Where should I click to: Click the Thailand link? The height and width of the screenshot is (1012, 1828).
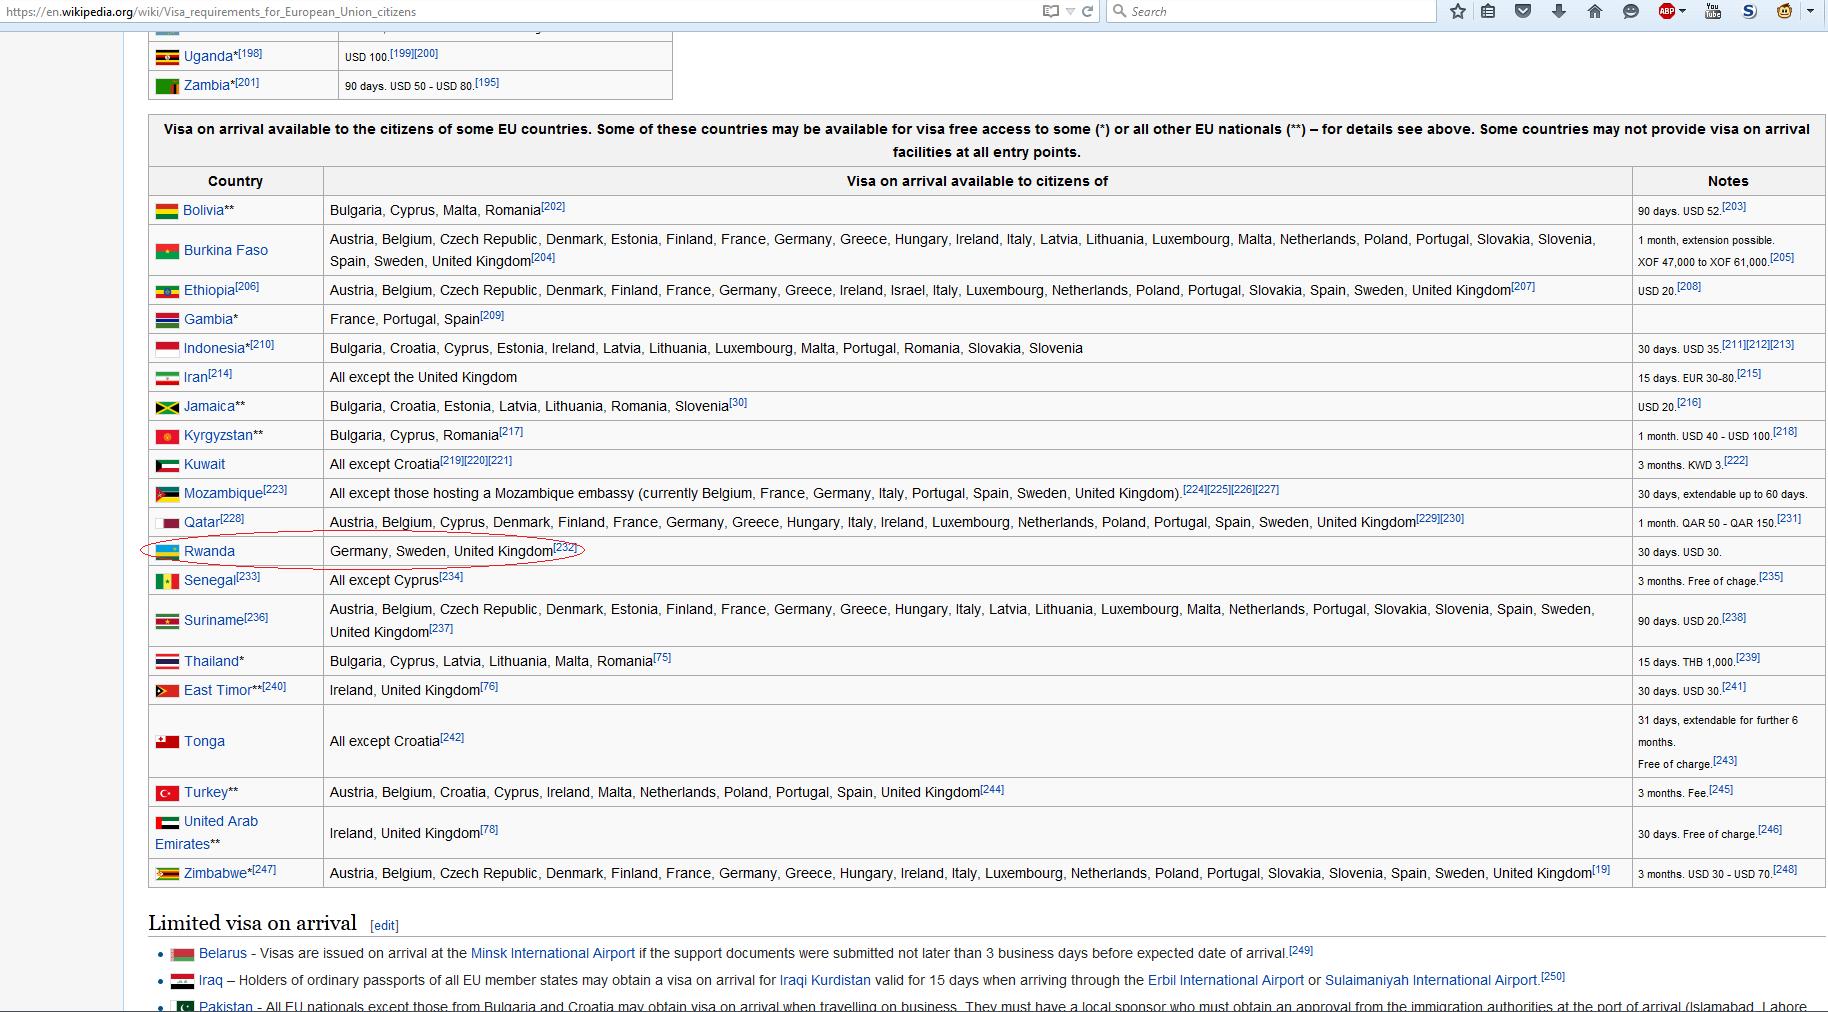click(211, 661)
